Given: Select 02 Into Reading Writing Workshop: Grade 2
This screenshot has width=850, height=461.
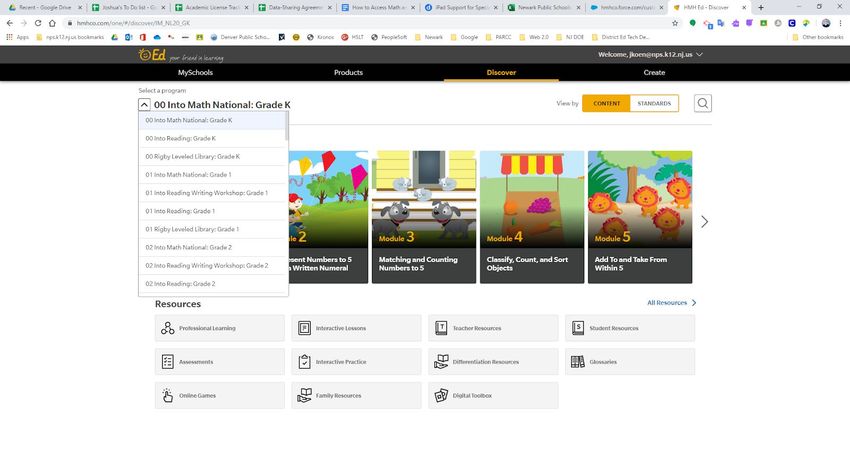Looking at the screenshot, I should (212, 266).
